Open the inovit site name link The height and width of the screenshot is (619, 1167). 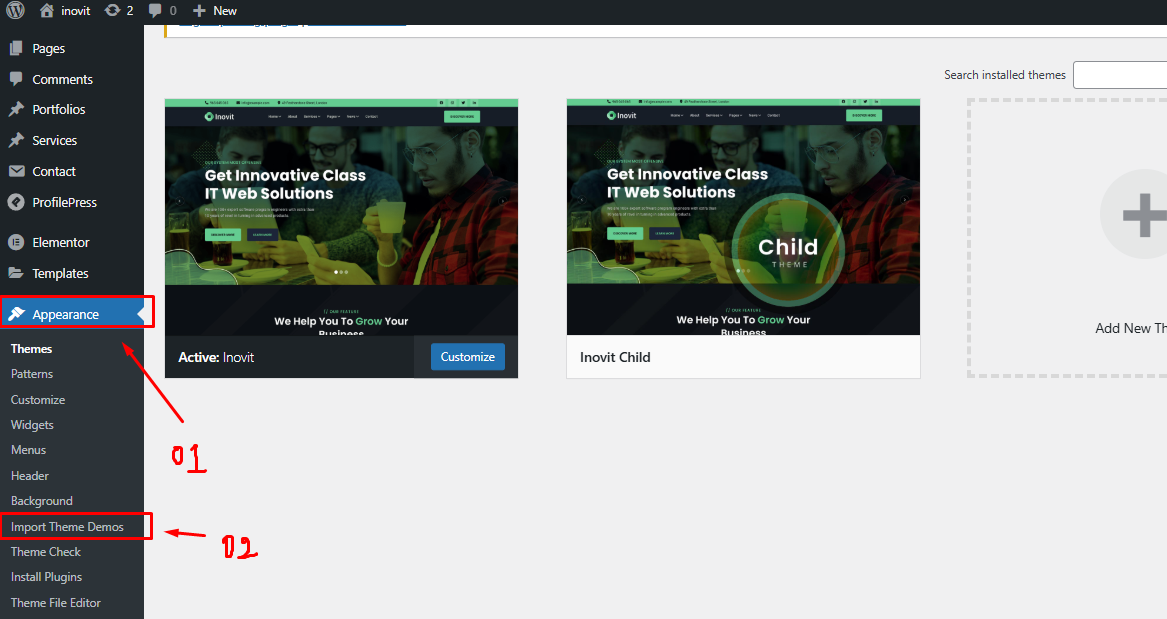pos(76,10)
